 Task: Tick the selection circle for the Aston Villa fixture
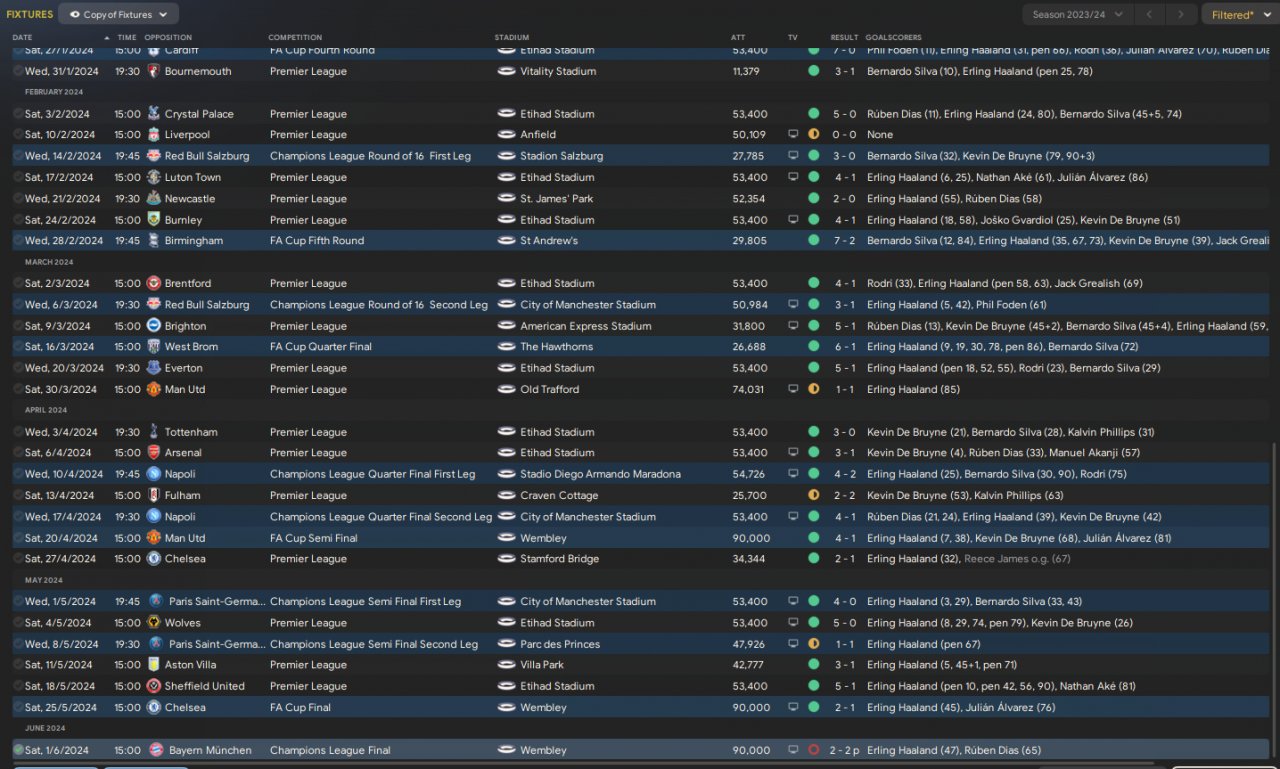18,665
